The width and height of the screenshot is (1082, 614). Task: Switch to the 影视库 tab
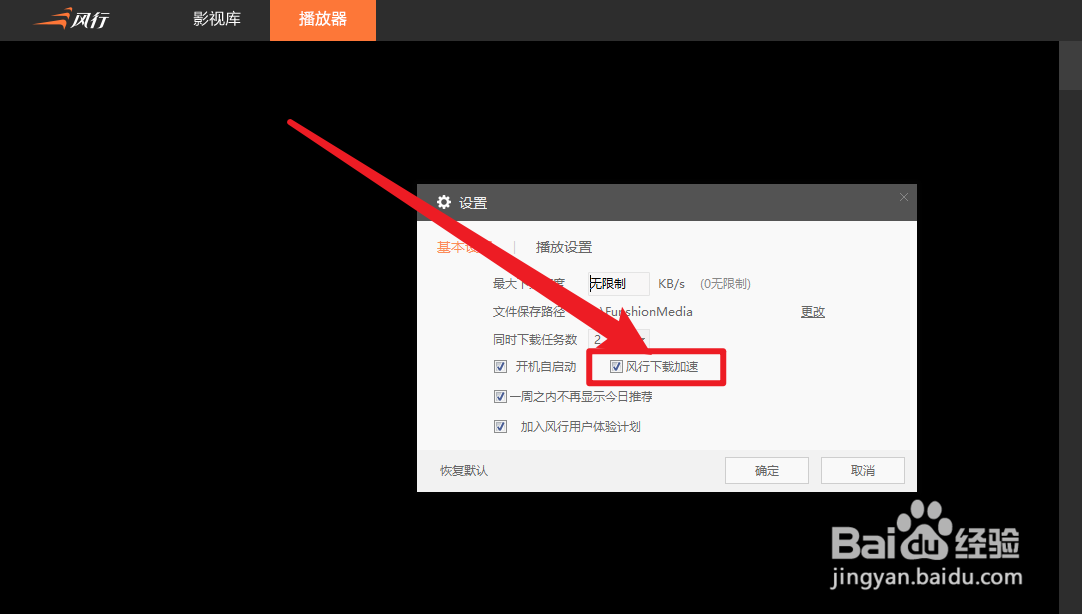click(218, 19)
